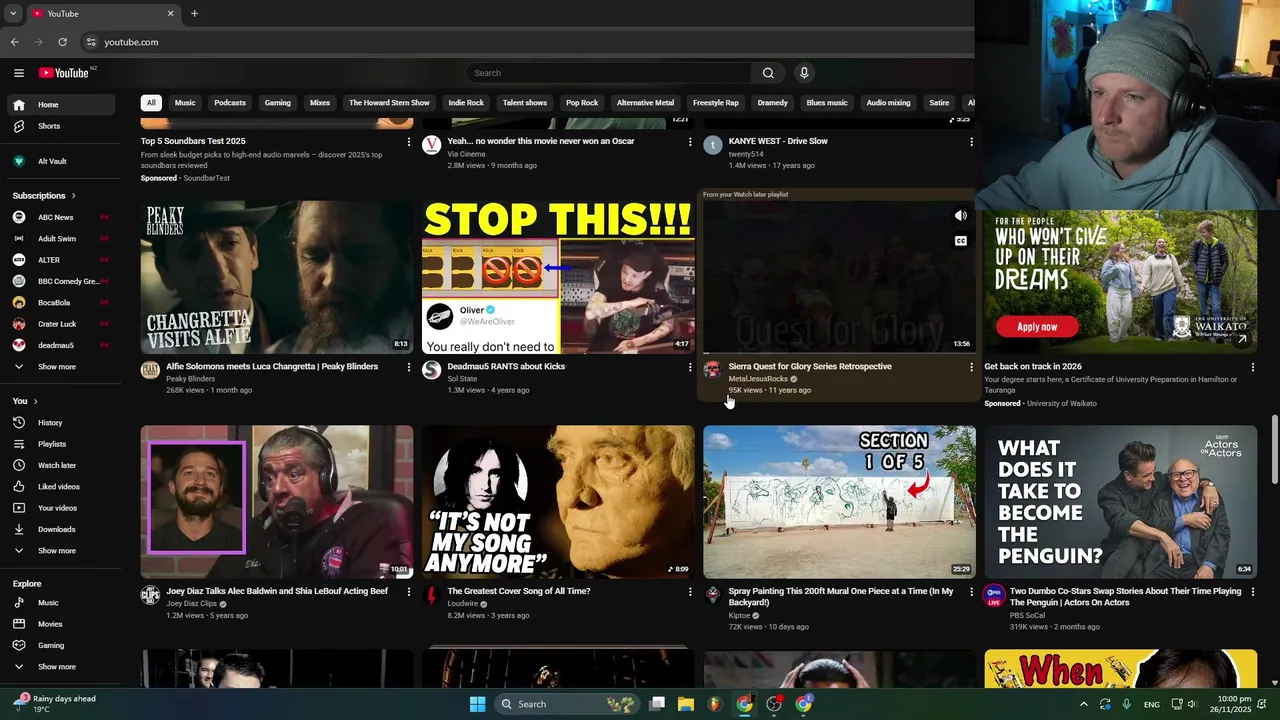1280x720 pixels.
Task: Open Alt Vault sidebar entry
Action: (x=60, y=161)
